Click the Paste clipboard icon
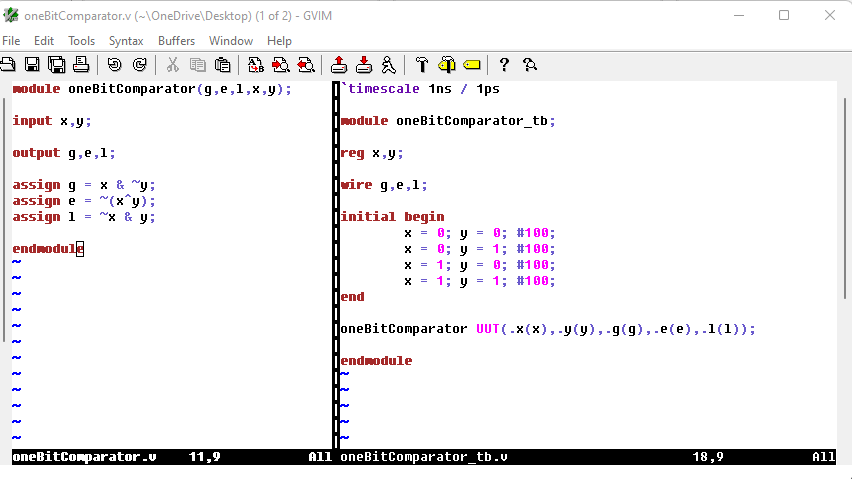Image resolution: width=852 pixels, height=479 pixels. click(223, 65)
